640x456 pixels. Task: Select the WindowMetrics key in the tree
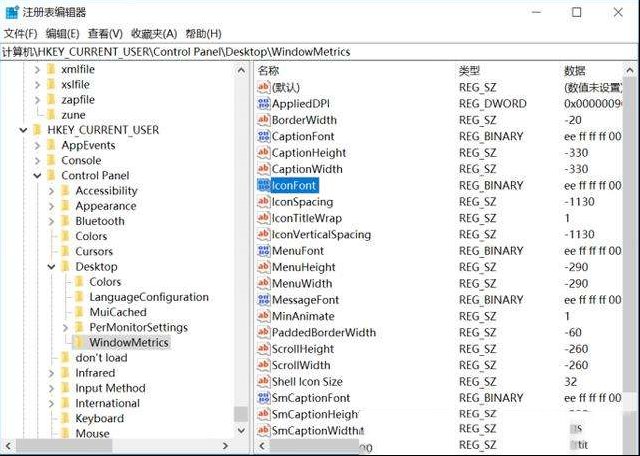click(x=129, y=343)
